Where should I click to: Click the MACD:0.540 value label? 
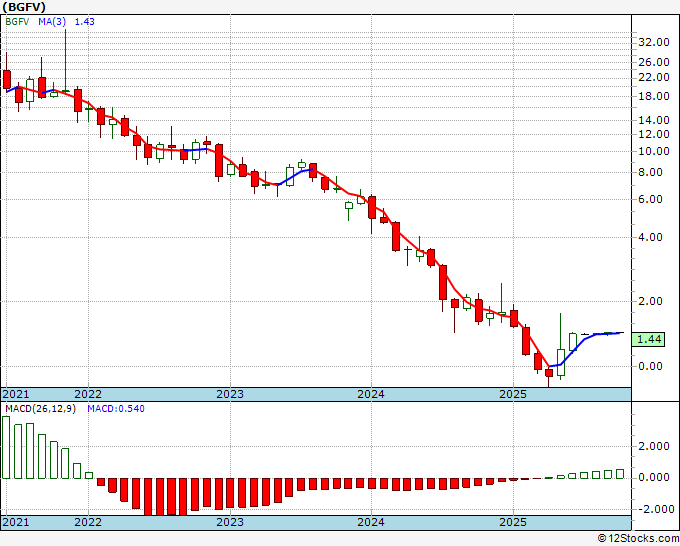tap(116, 409)
